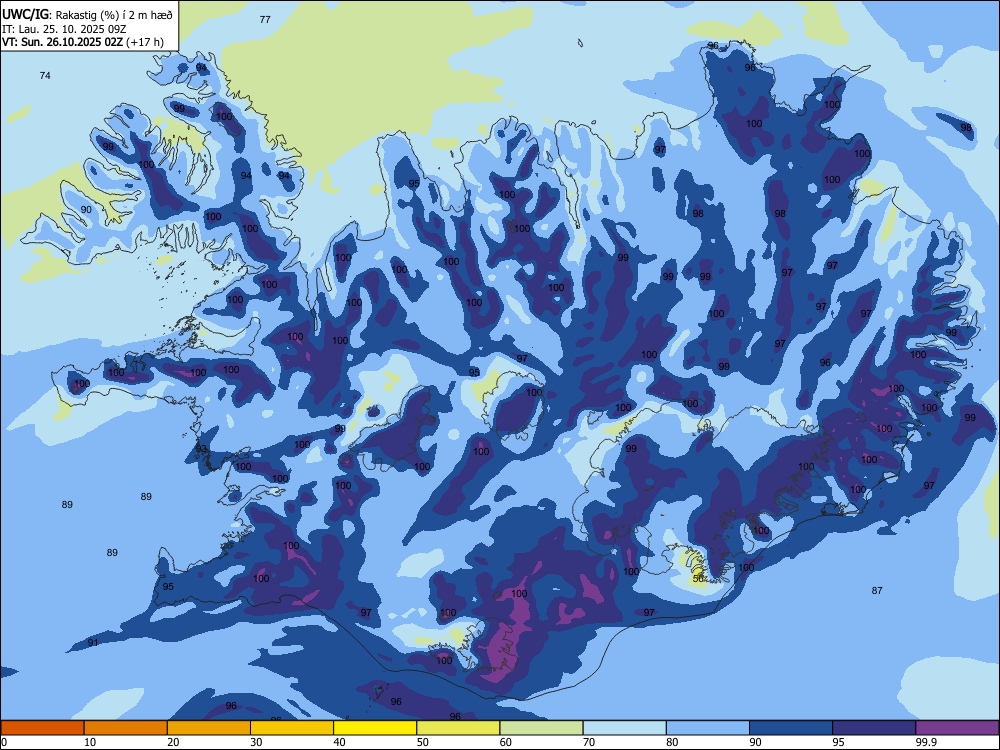Viewport: 1000px width, 750px height.
Task: Choose the 30–40 golden legend swatch
Action: tap(292, 728)
